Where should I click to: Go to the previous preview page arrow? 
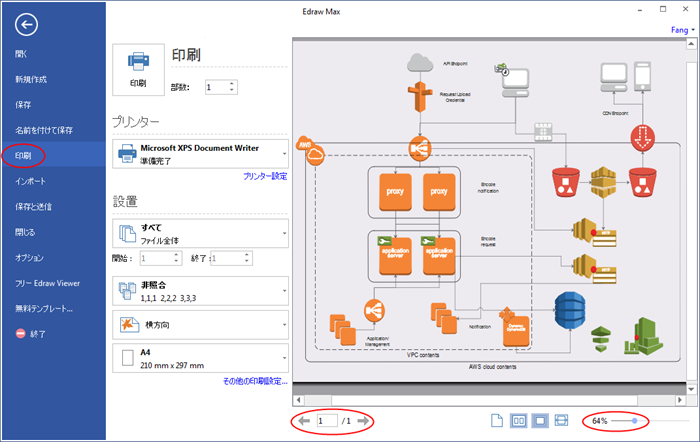(x=304, y=421)
